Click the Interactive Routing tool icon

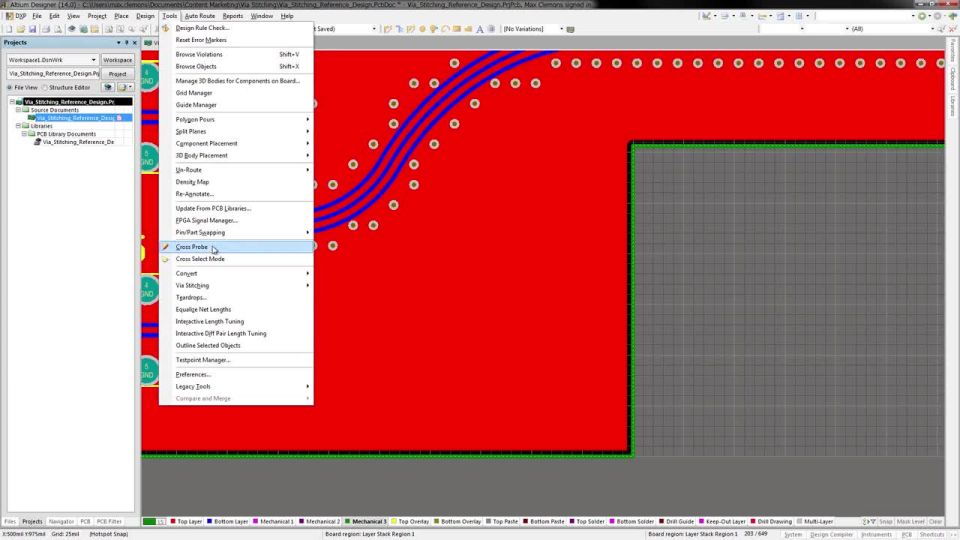coord(388,29)
